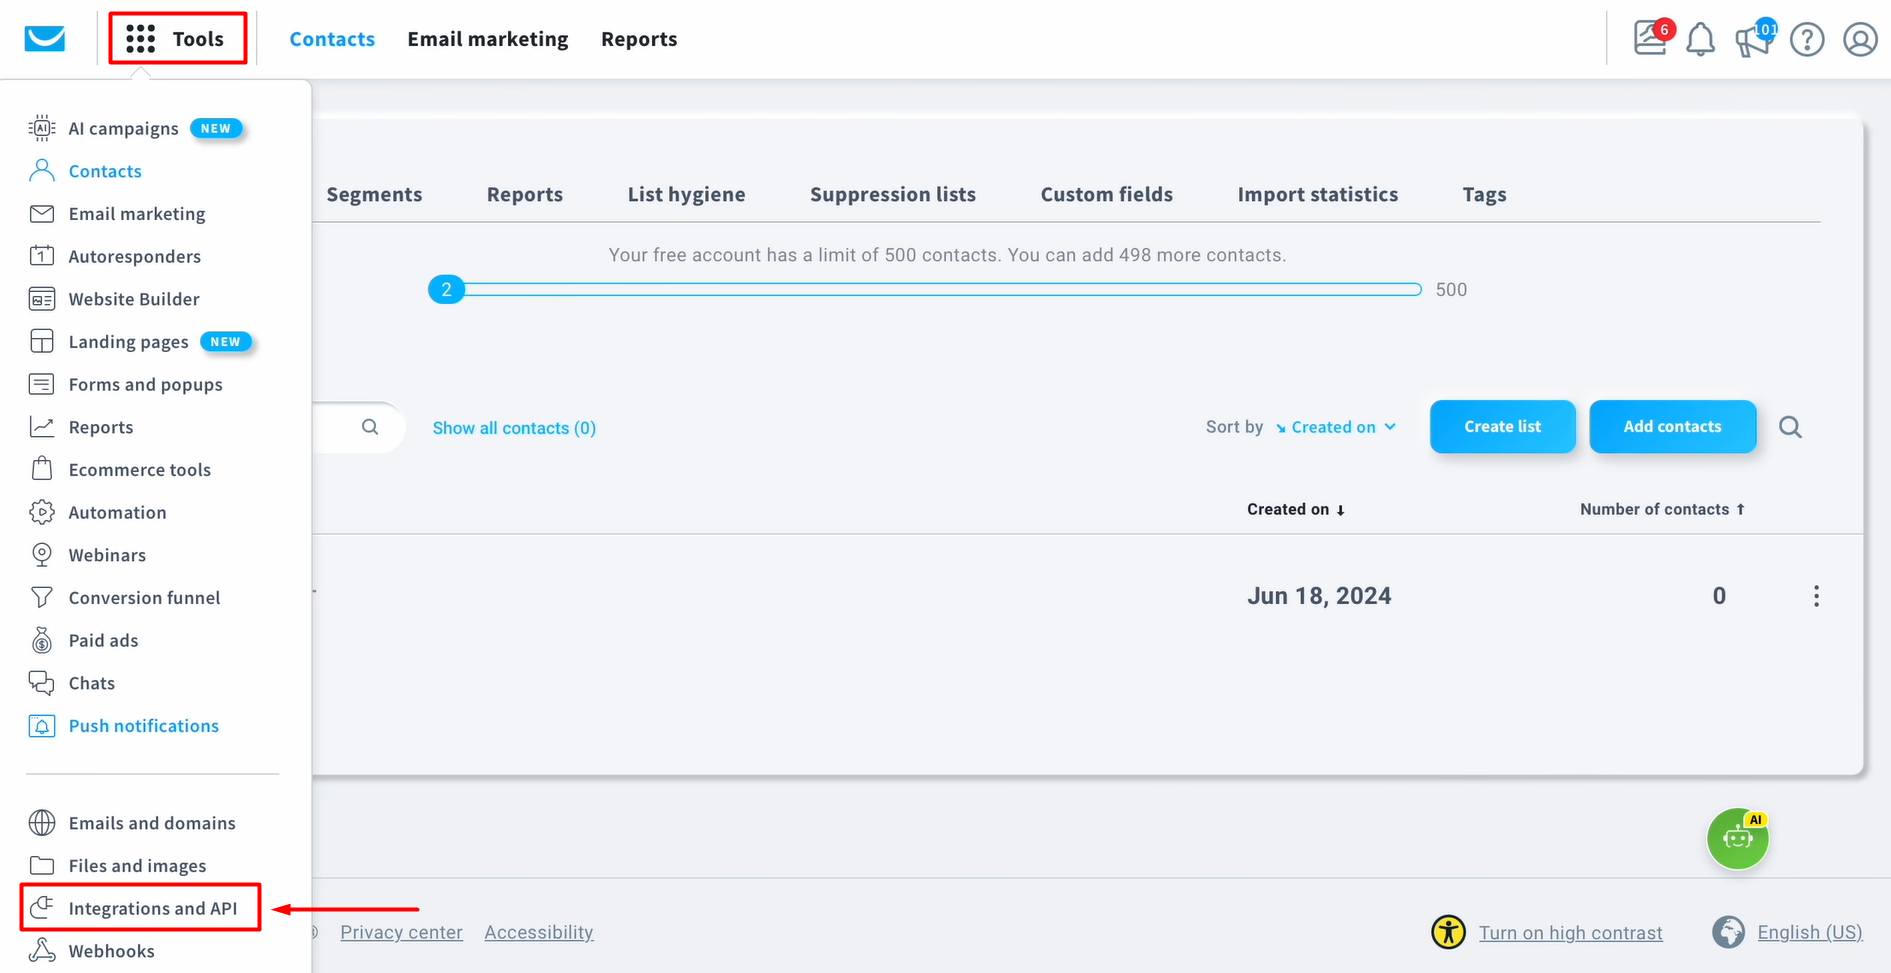
Task: Open the Tools apps grid menu
Action: tap(177, 38)
